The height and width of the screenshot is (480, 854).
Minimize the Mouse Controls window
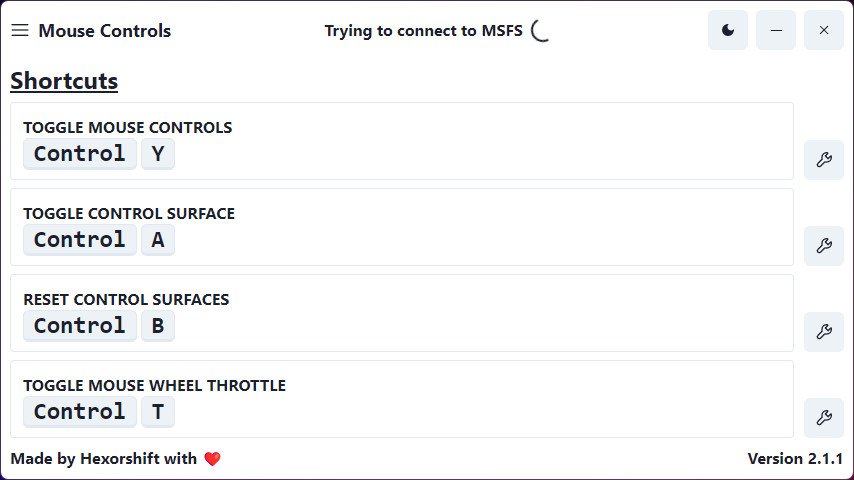776,31
